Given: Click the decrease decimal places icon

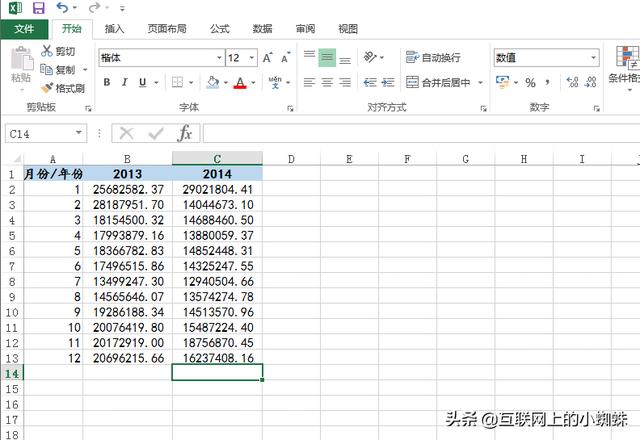Looking at the screenshot, I should [591, 82].
